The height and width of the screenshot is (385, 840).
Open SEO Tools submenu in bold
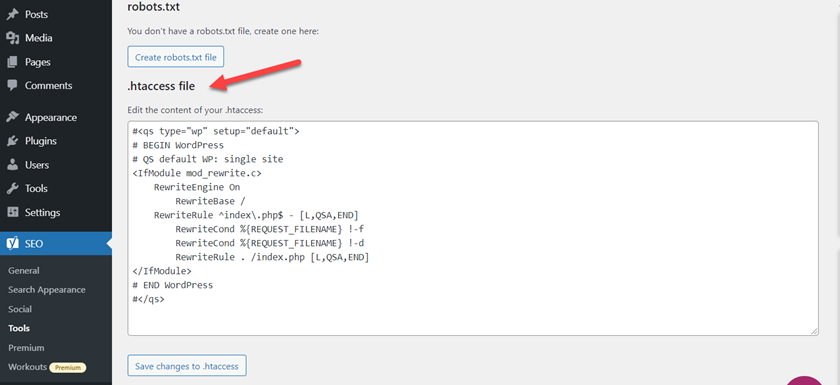19,328
